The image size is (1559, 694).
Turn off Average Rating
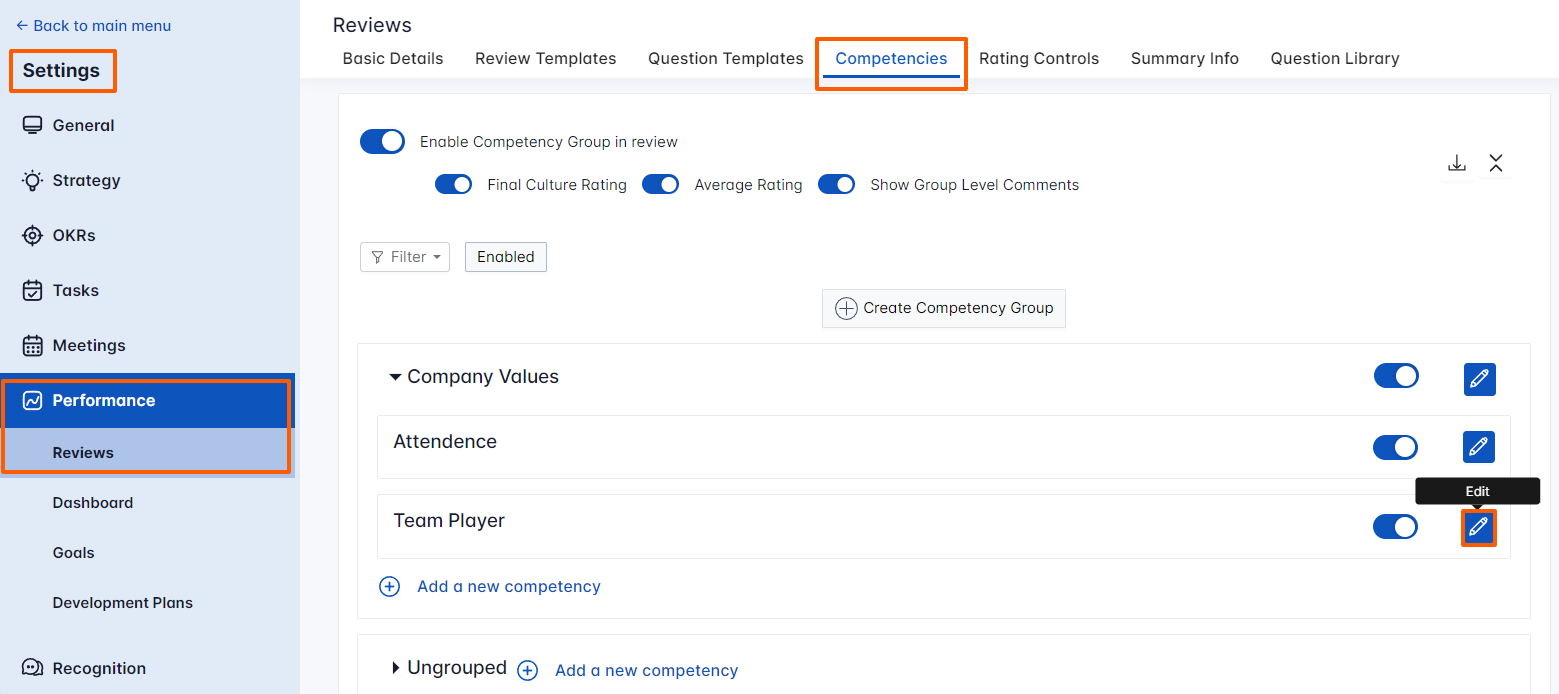(x=660, y=184)
